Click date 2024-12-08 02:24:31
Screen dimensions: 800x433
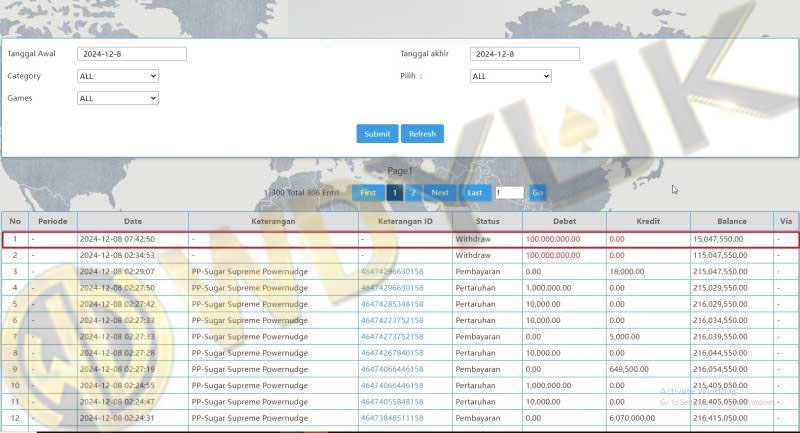(117, 418)
